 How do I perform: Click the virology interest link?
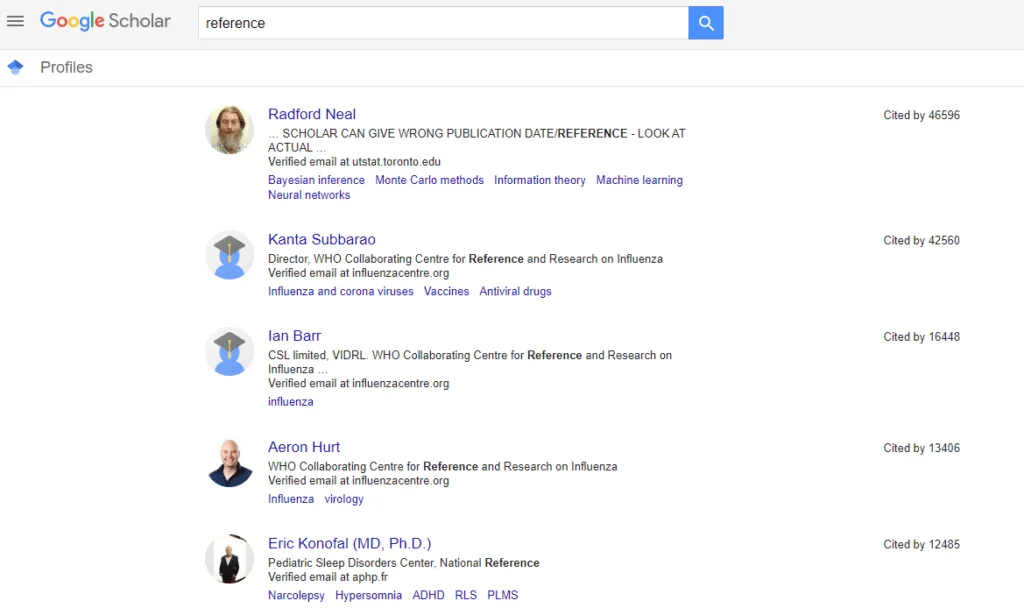click(x=344, y=498)
